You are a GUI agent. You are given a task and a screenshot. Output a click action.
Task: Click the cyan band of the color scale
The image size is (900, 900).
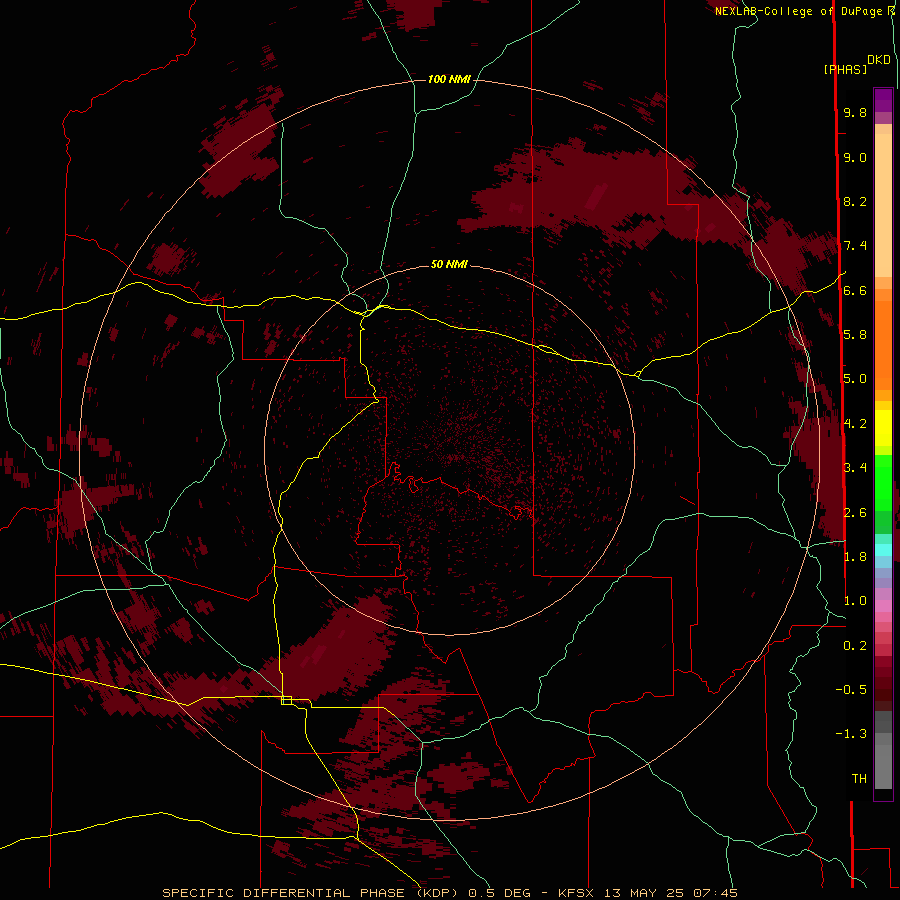[x=883, y=550]
